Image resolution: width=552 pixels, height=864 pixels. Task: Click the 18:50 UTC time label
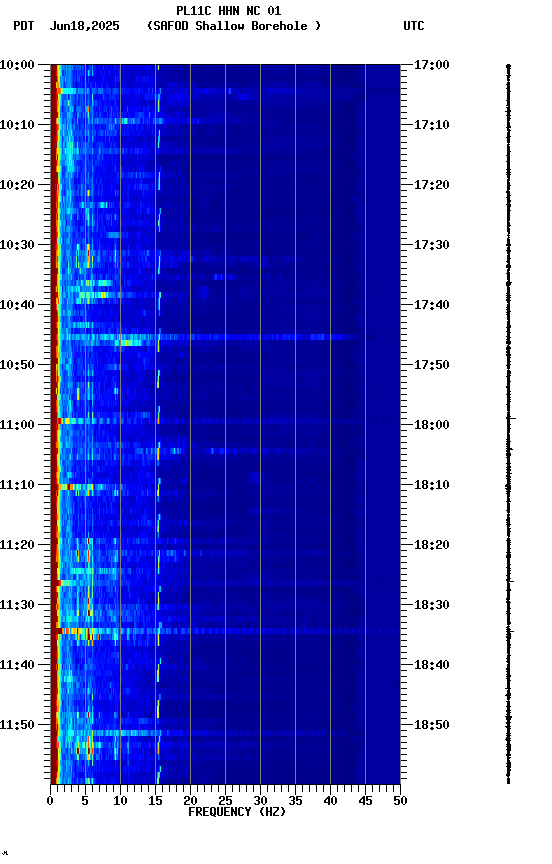pos(432,725)
